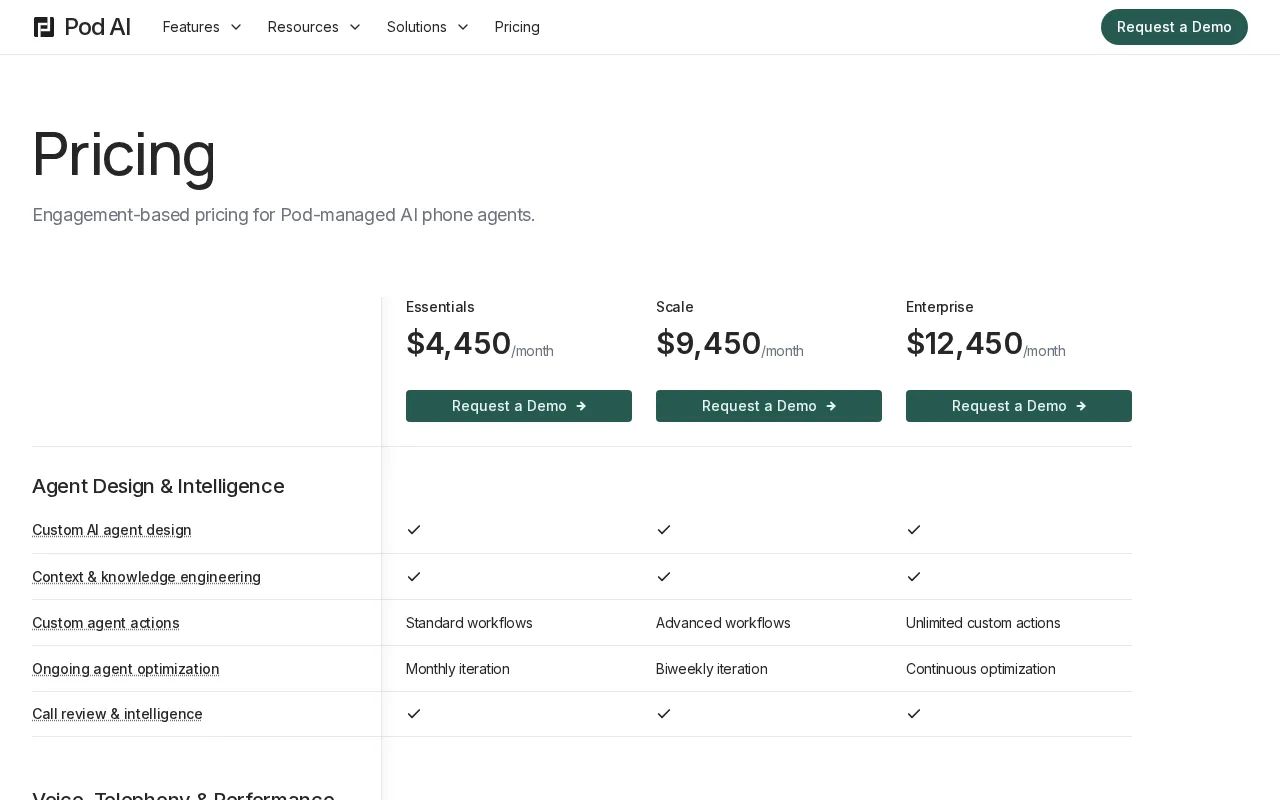
Task: Click Scale checkmark for Context & knowledge engineering
Action: [x=664, y=576]
